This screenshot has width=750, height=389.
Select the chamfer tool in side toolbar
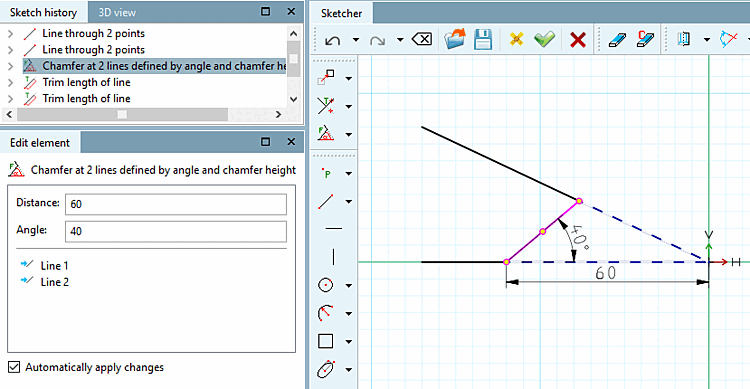coord(326,133)
